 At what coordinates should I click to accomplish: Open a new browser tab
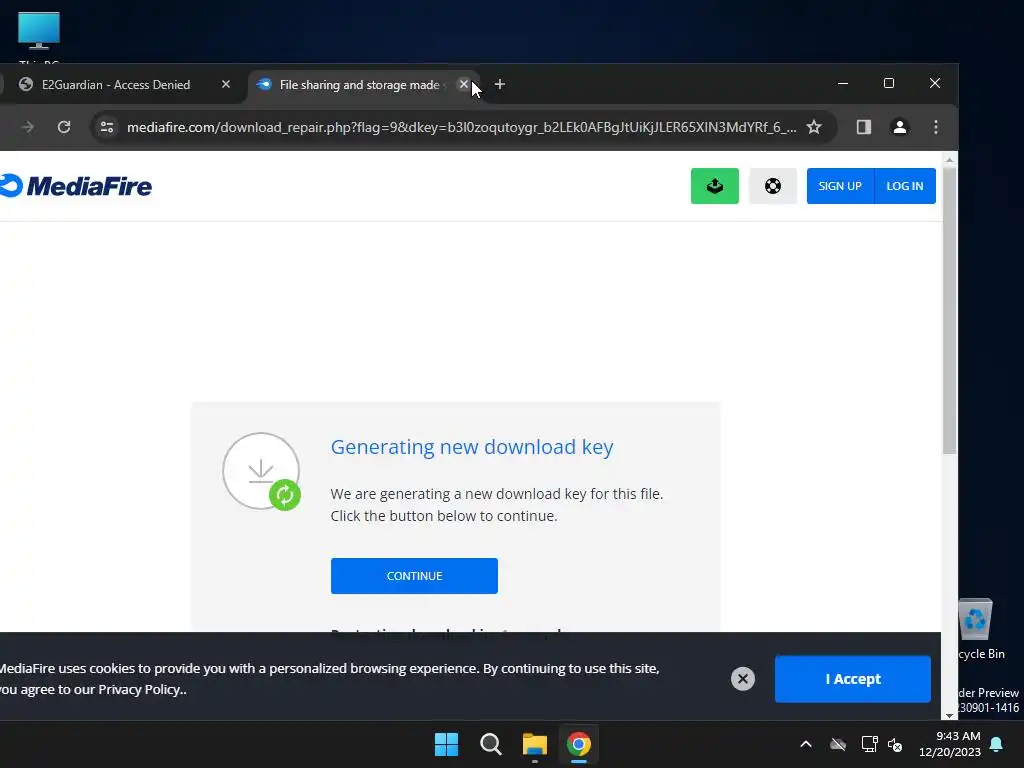coord(500,84)
